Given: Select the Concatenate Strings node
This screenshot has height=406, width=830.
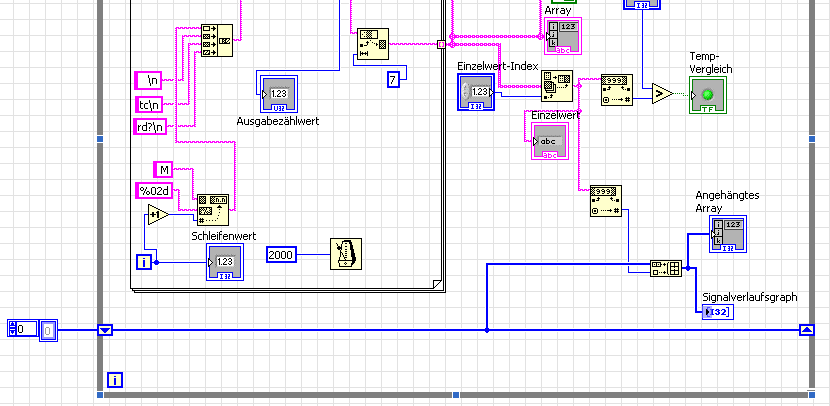Looking at the screenshot, I should 216,40.
